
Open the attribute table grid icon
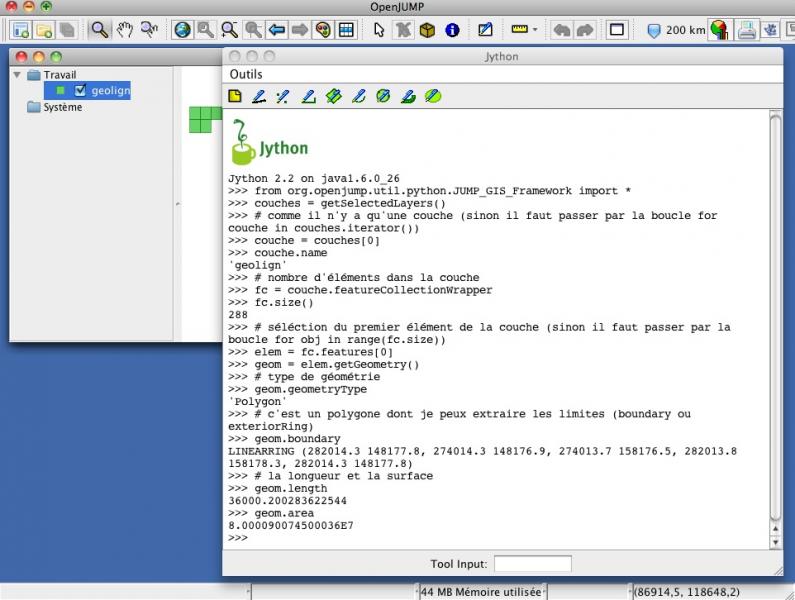[x=346, y=30]
